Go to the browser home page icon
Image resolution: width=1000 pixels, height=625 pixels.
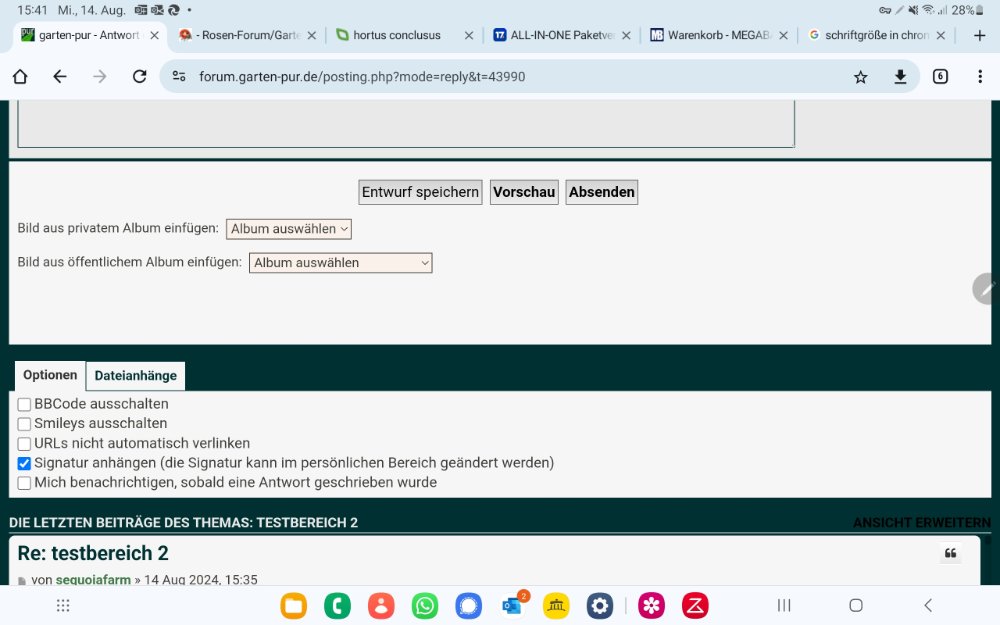click(x=20, y=77)
